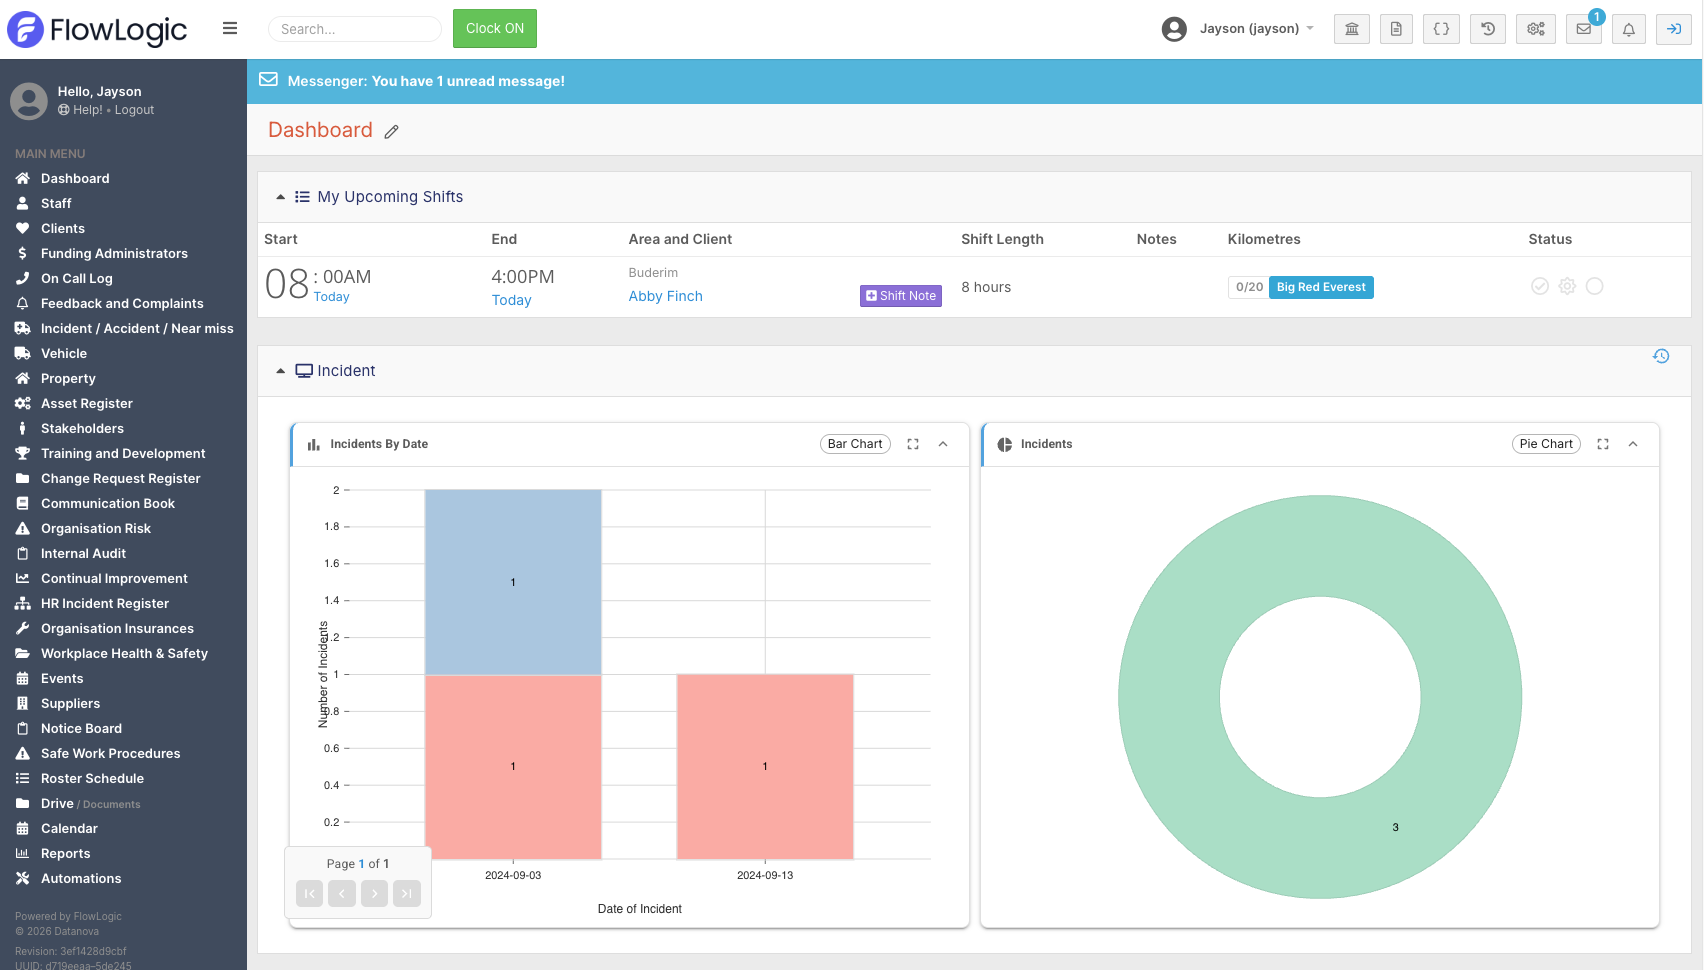The width and height of the screenshot is (1704, 970).
Task: Open Staff in the main menu
Action: [x=56, y=203]
